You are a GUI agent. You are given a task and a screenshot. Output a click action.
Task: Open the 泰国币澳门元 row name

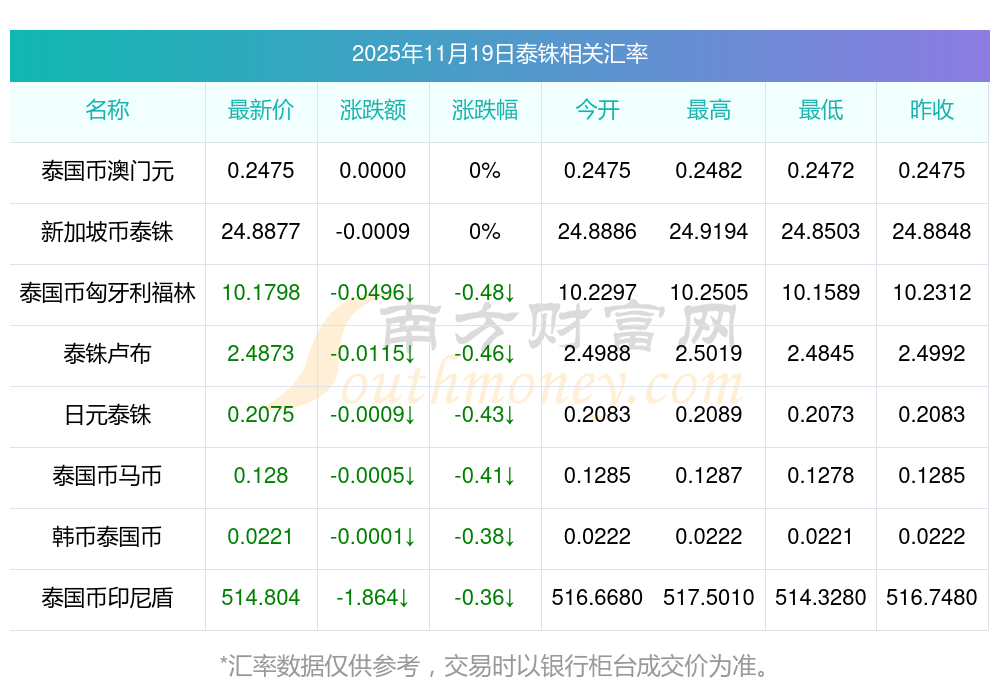click(x=107, y=171)
